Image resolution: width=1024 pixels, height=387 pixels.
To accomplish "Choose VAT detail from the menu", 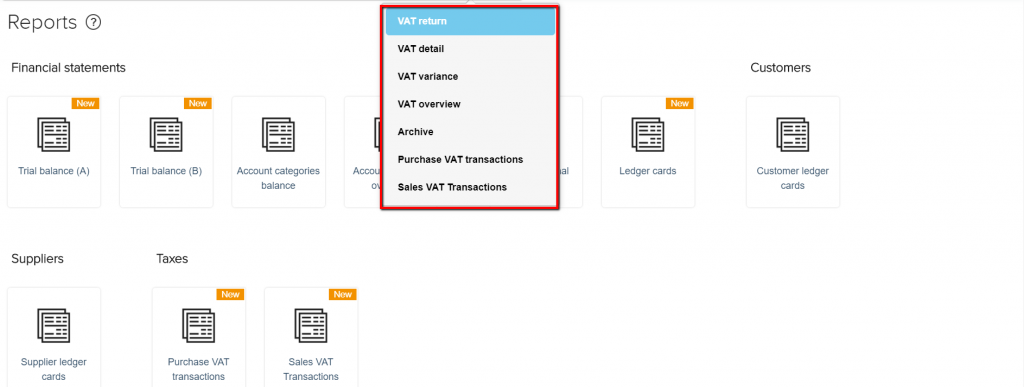I will (x=470, y=49).
